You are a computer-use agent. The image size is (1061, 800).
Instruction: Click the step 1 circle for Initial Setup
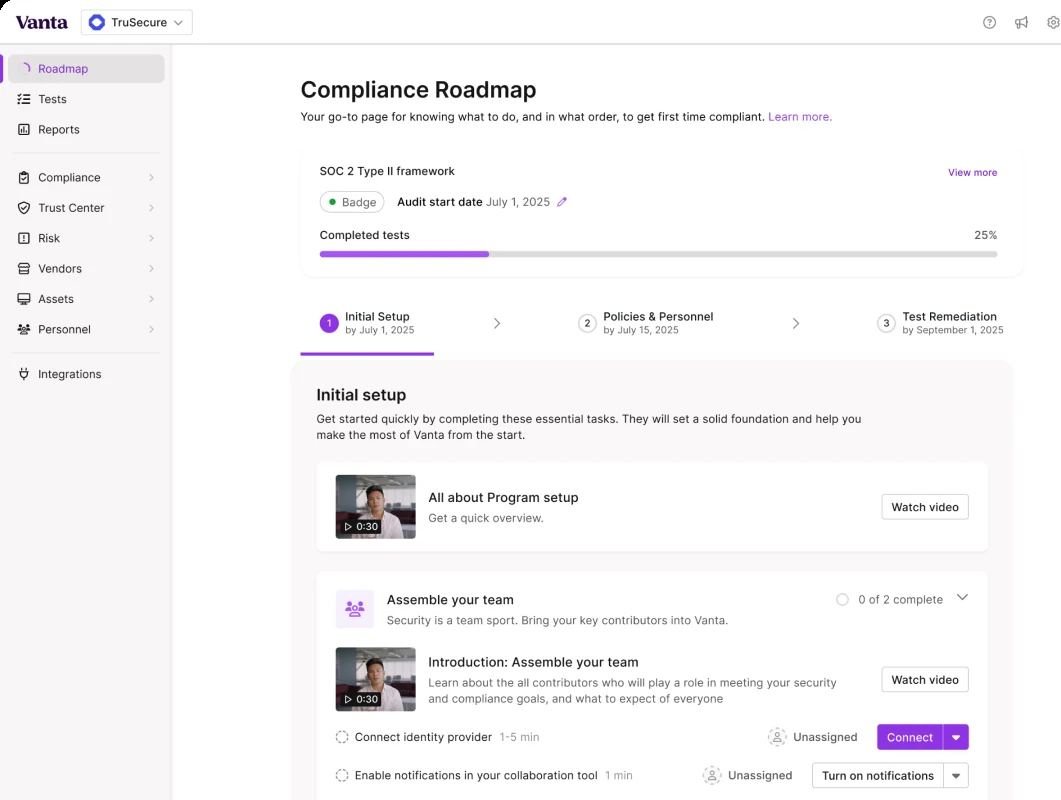click(329, 324)
